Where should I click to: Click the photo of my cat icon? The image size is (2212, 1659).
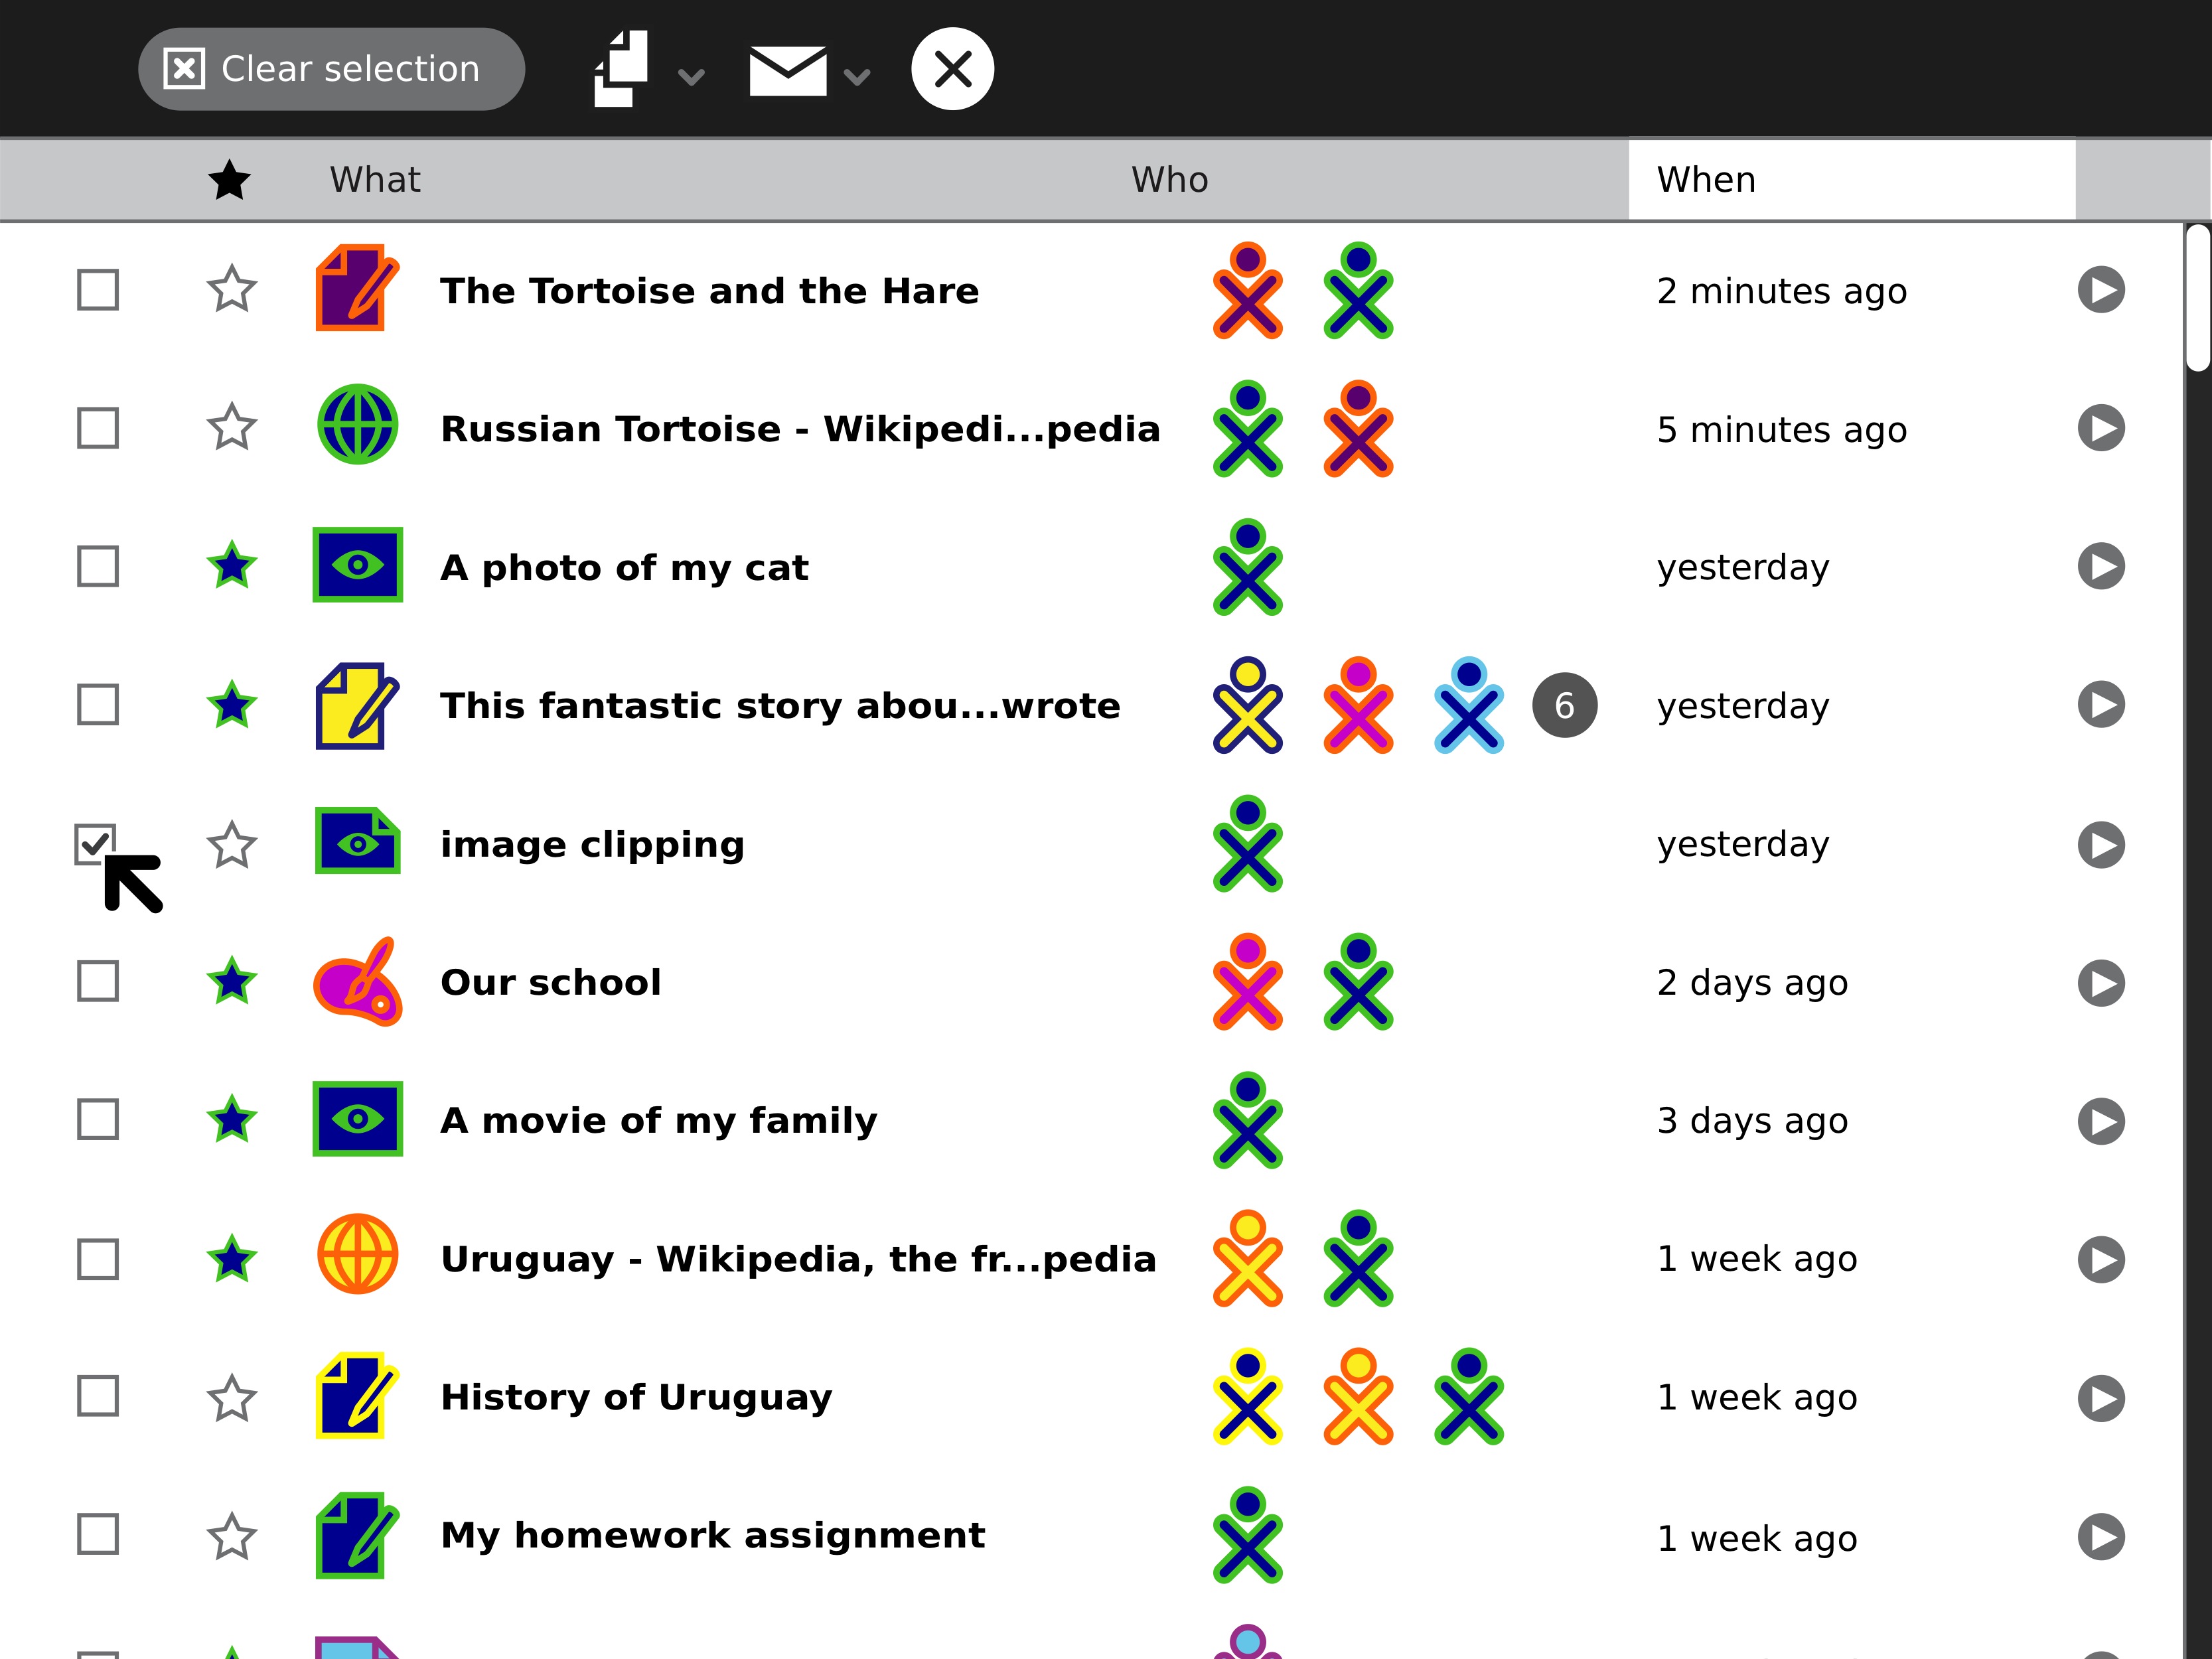[x=357, y=565]
